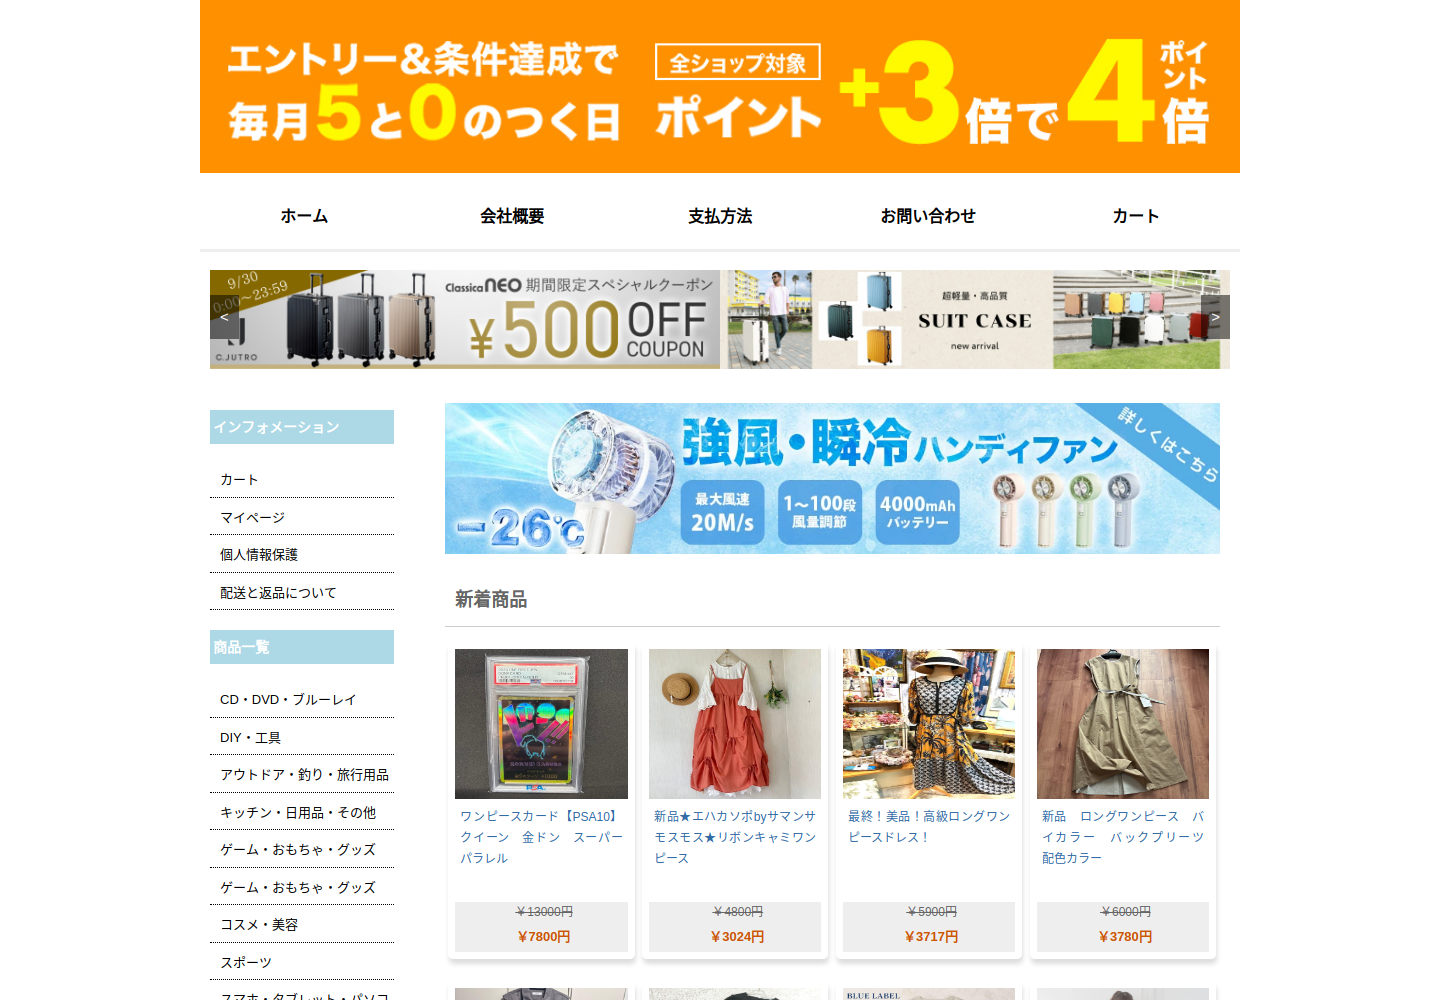This screenshot has height=1000, width=1440.
Task: Open 最終！美品！高級ロングワンピースドレス title link
Action: click(x=929, y=827)
